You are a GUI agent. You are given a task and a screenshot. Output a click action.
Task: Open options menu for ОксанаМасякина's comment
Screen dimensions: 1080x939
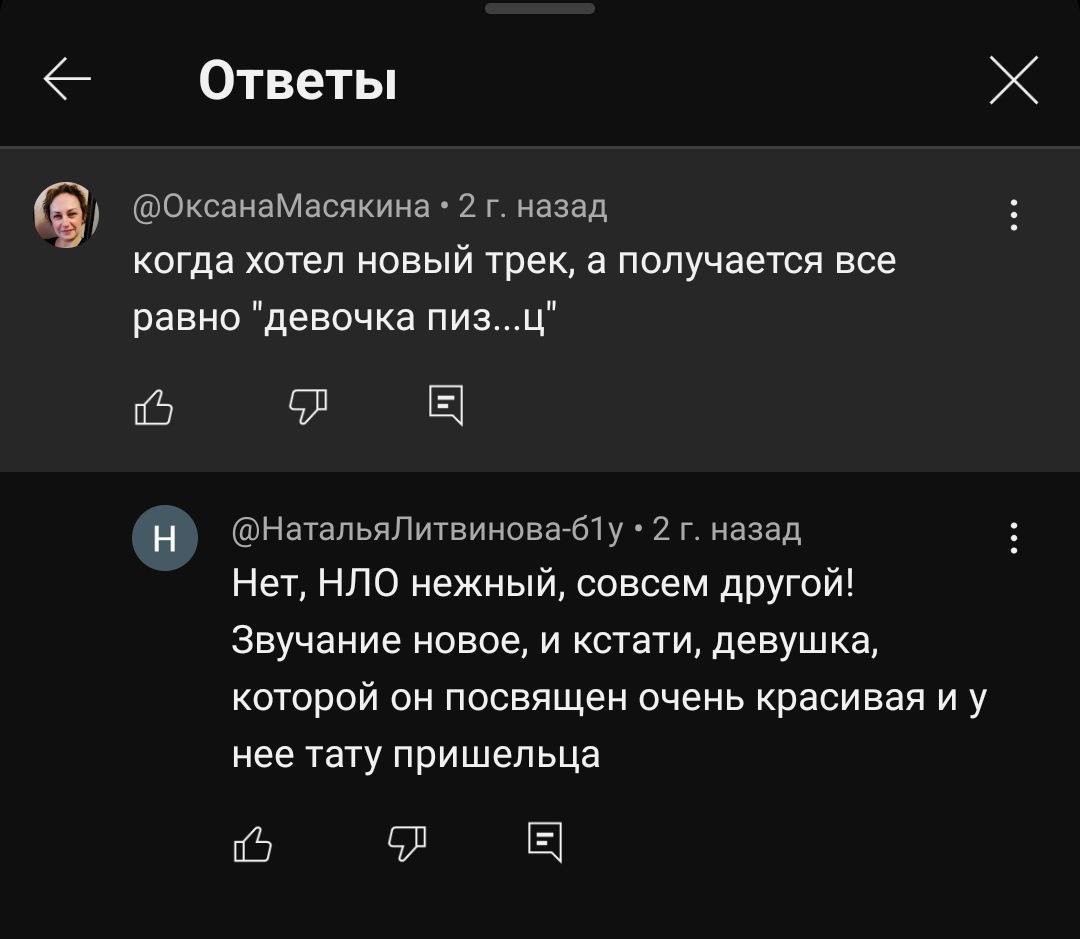[1014, 215]
